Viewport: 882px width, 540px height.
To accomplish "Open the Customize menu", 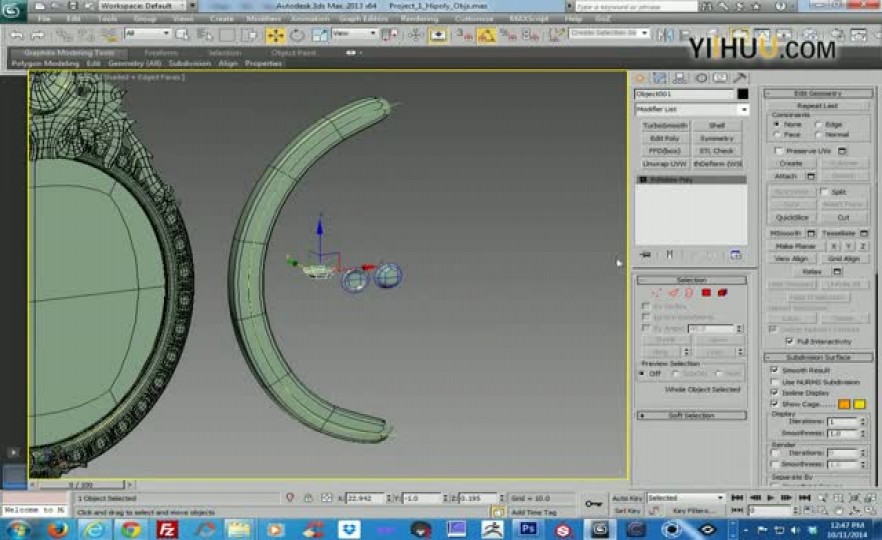I will [474, 19].
